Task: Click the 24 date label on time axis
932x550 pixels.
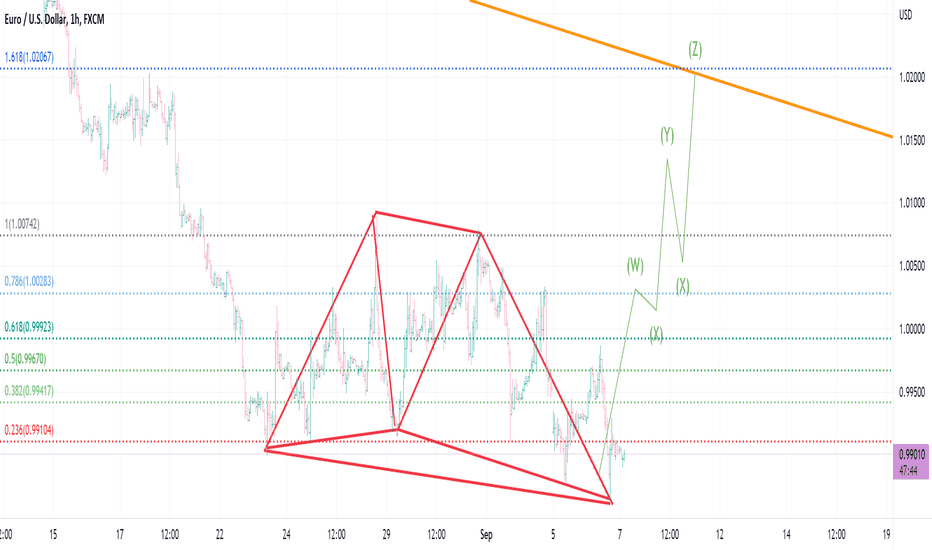Action: [286, 535]
